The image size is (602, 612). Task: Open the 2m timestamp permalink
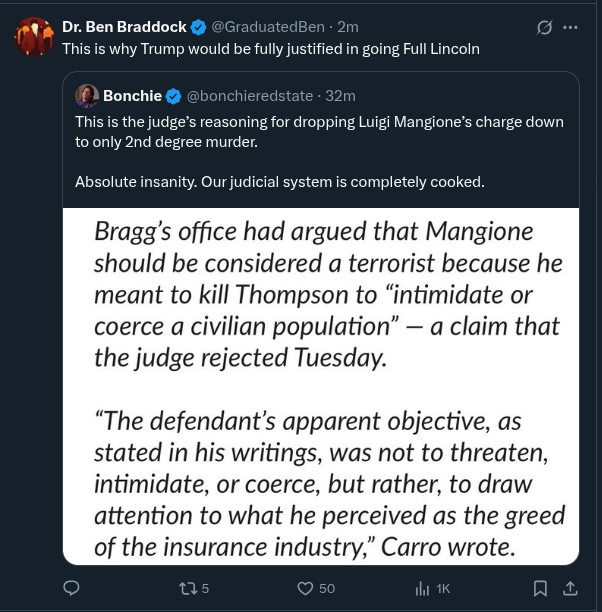(347, 27)
